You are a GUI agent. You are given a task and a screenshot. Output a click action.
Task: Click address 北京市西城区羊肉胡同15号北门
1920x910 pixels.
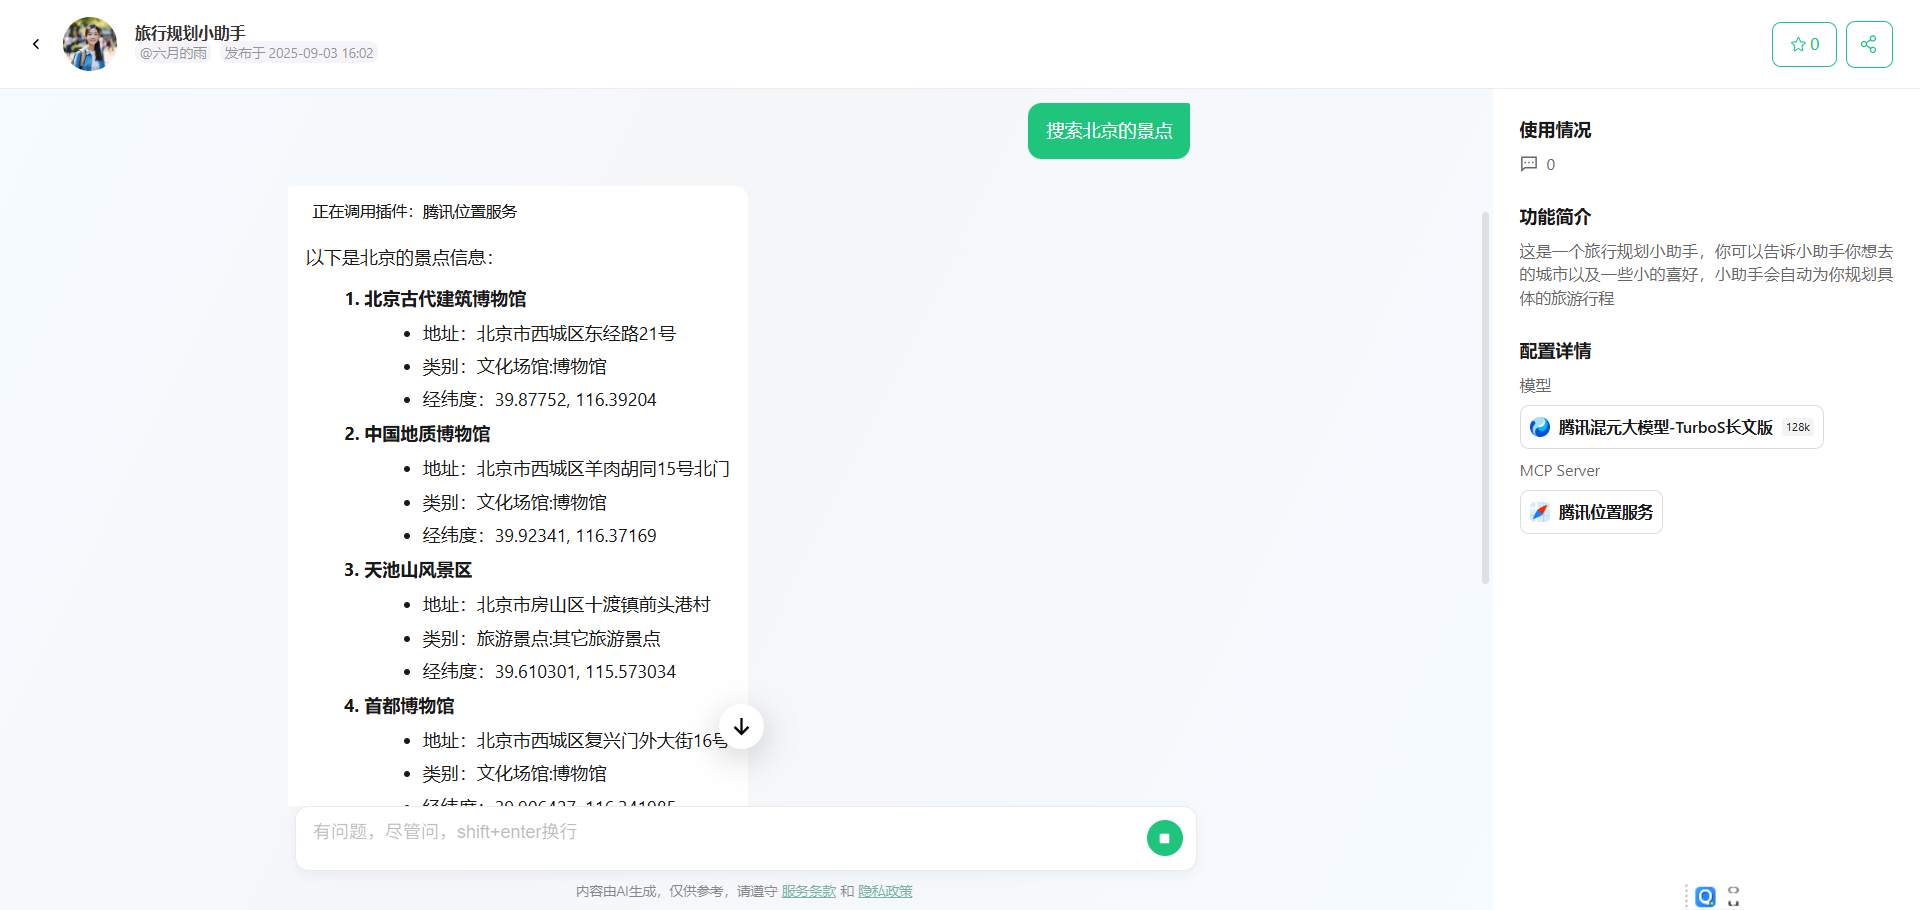click(603, 469)
